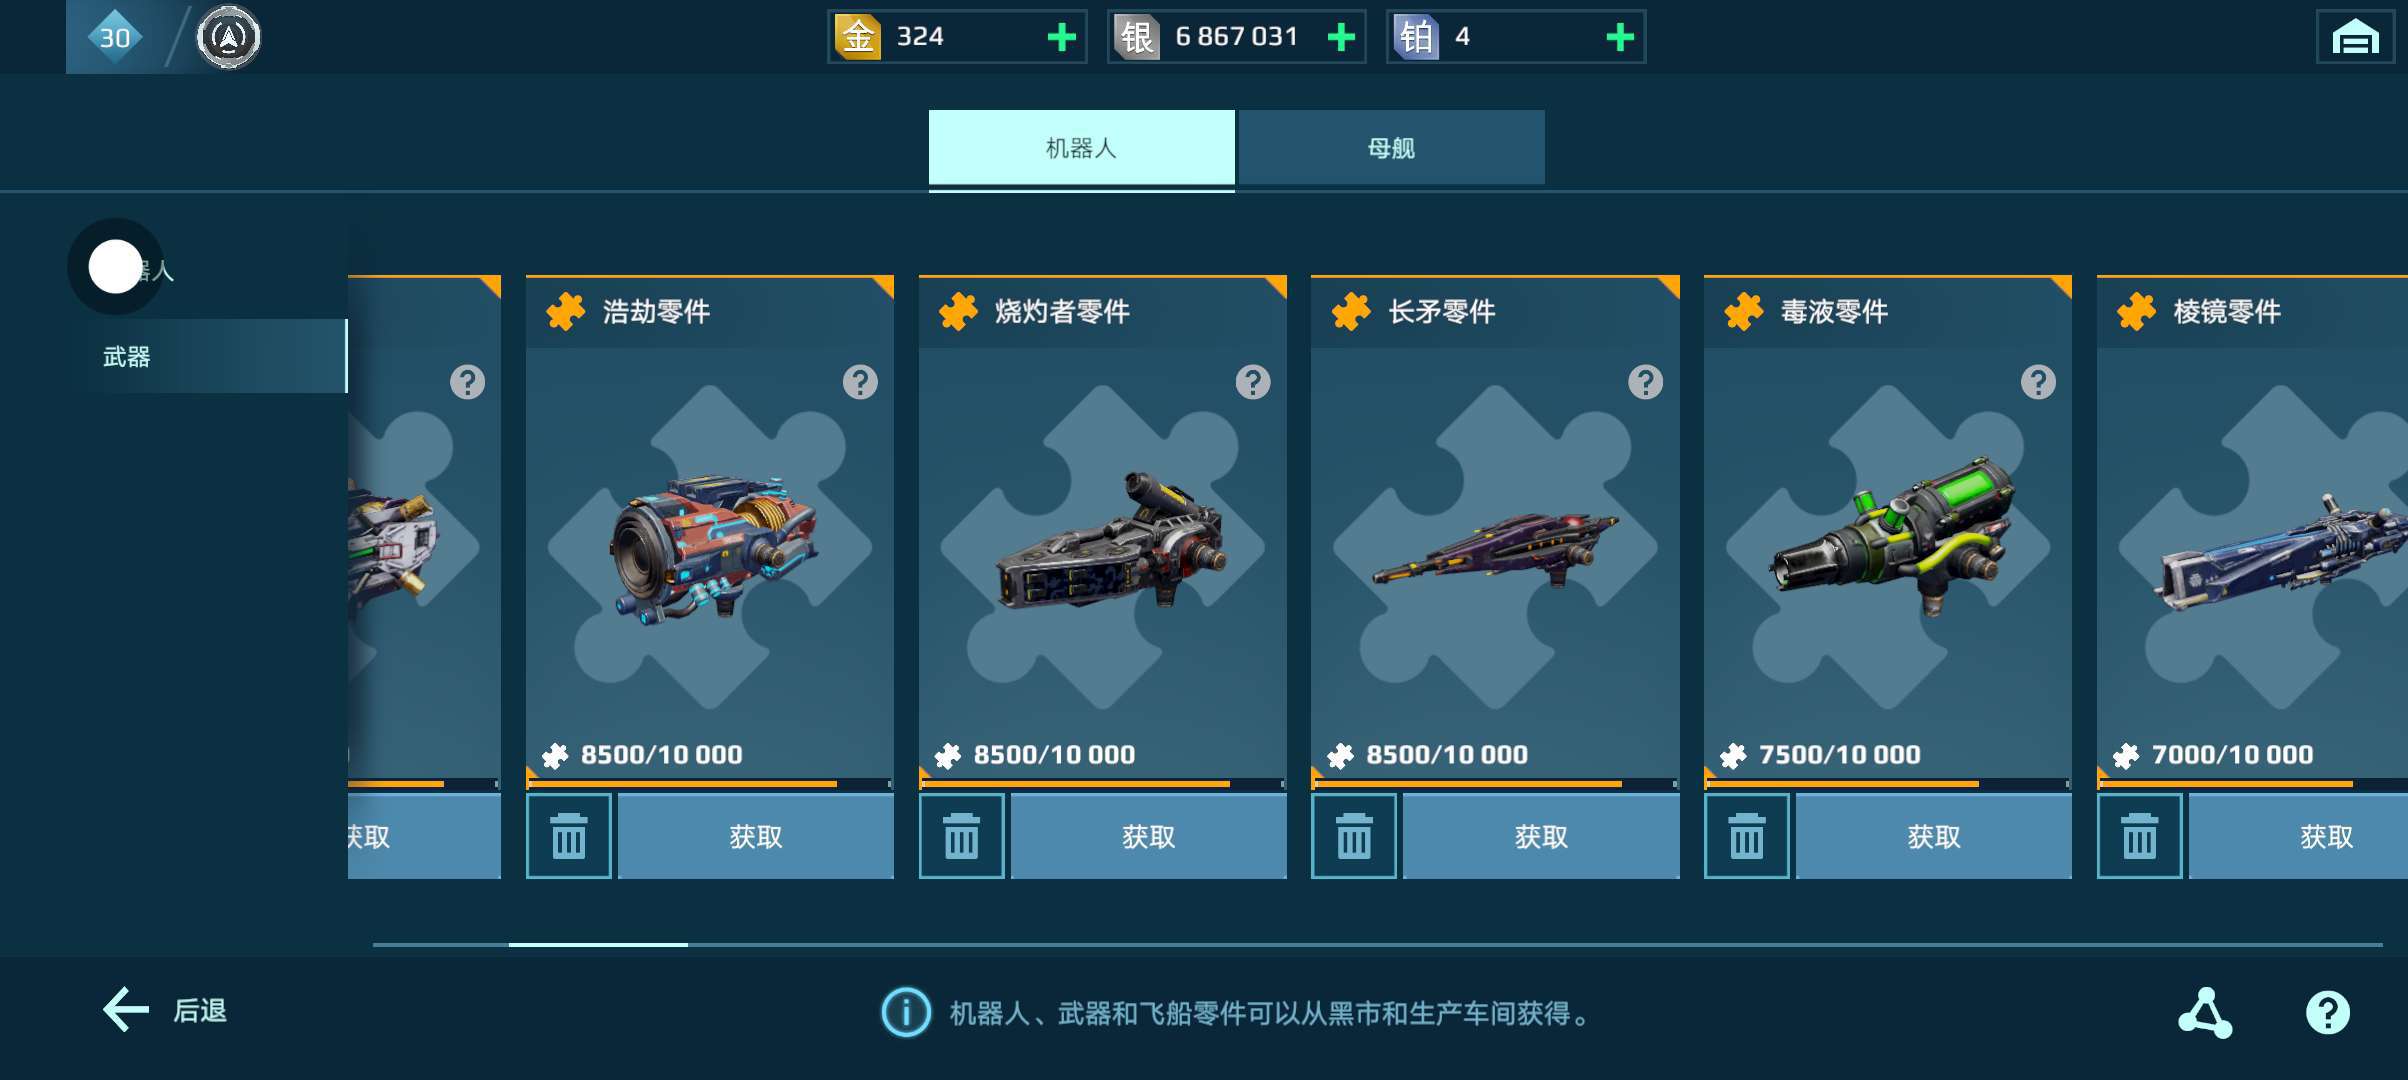Open the clan emblem badge icon
This screenshot has width=2408, height=1080.
pos(228,37)
